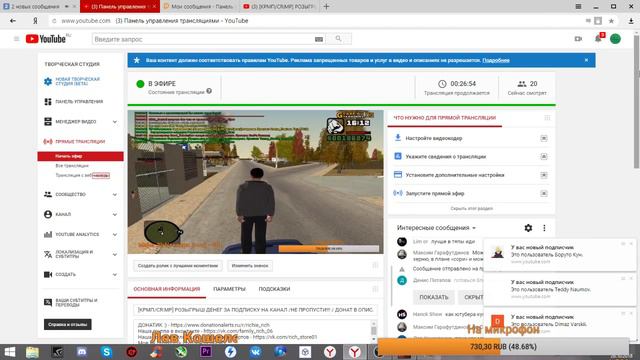Image resolution: width=640 pixels, height=360 pixels.
Task: Run search with the magnifier button
Action: click(x=338, y=39)
